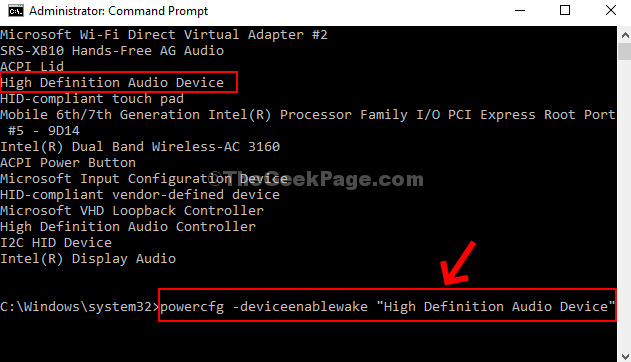Viewport: 631px width, 362px height.
Task: Close the Administrator Command Prompt window
Action: coord(611,10)
